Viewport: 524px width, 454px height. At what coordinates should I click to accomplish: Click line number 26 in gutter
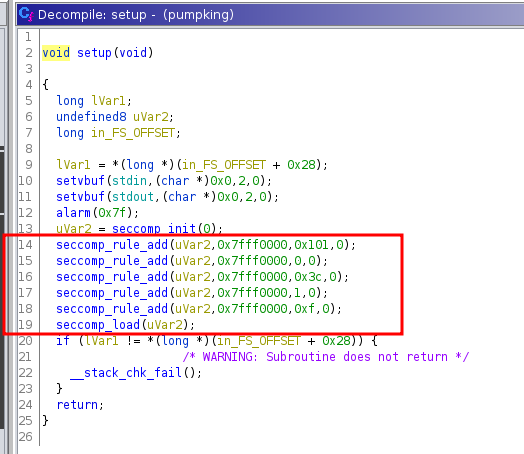tap(25, 437)
